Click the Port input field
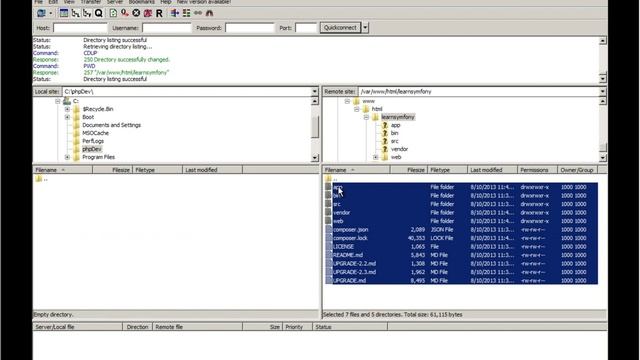Viewport: 640px width, 360px height. tap(306, 28)
